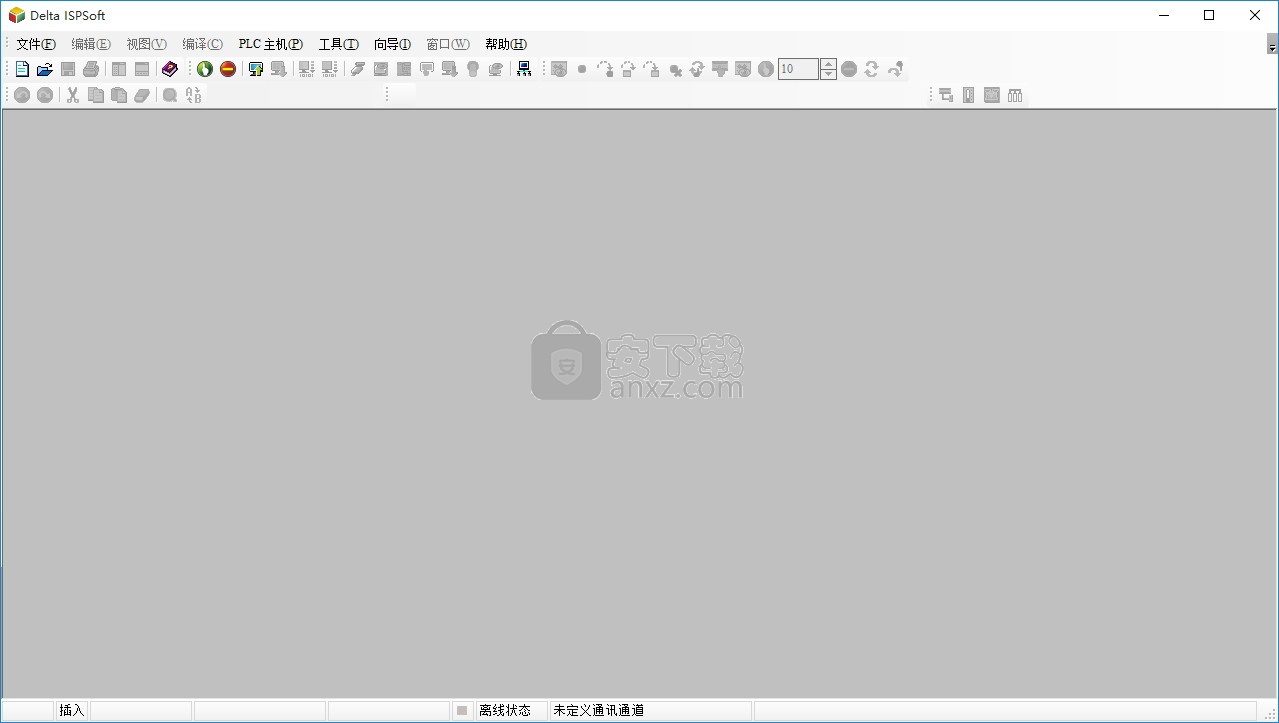Click the 未定义通讯通道 status bar text
The height and width of the screenshot is (723, 1279).
coord(598,711)
